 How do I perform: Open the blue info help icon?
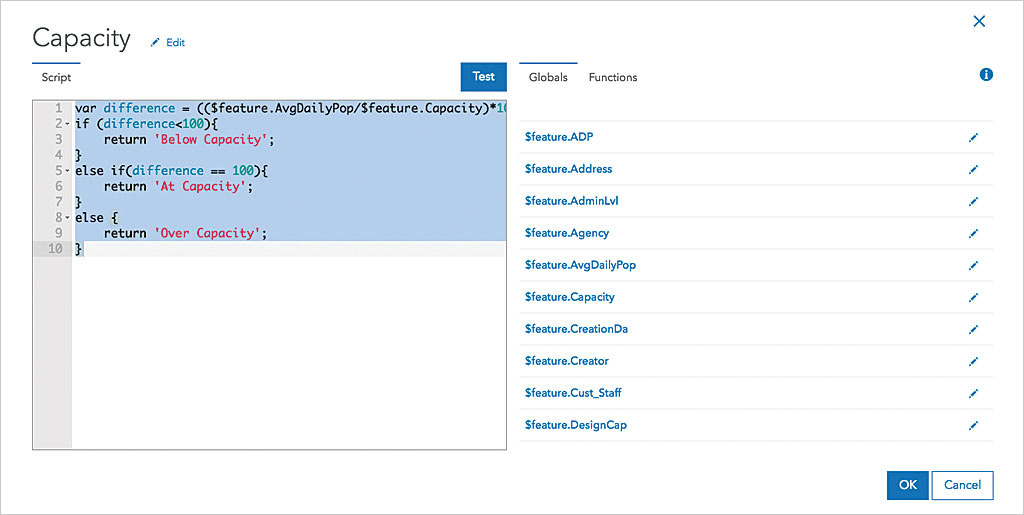tap(986, 75)
